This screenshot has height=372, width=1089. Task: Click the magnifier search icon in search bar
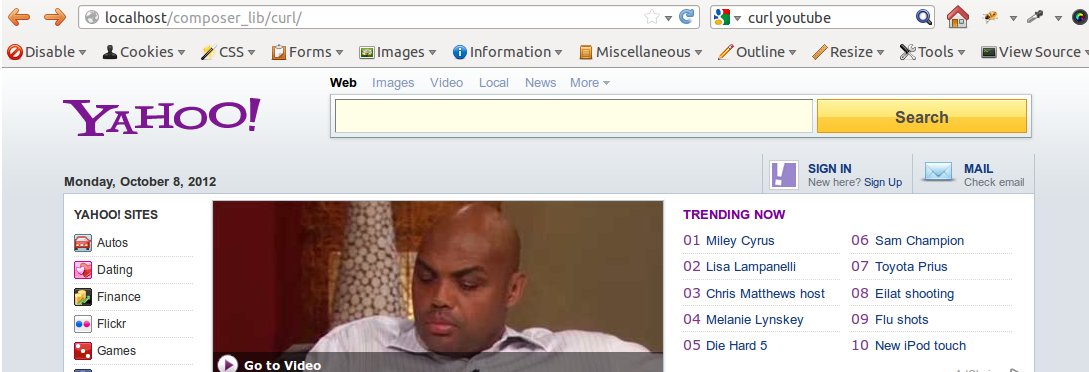[x=924, y=17]
